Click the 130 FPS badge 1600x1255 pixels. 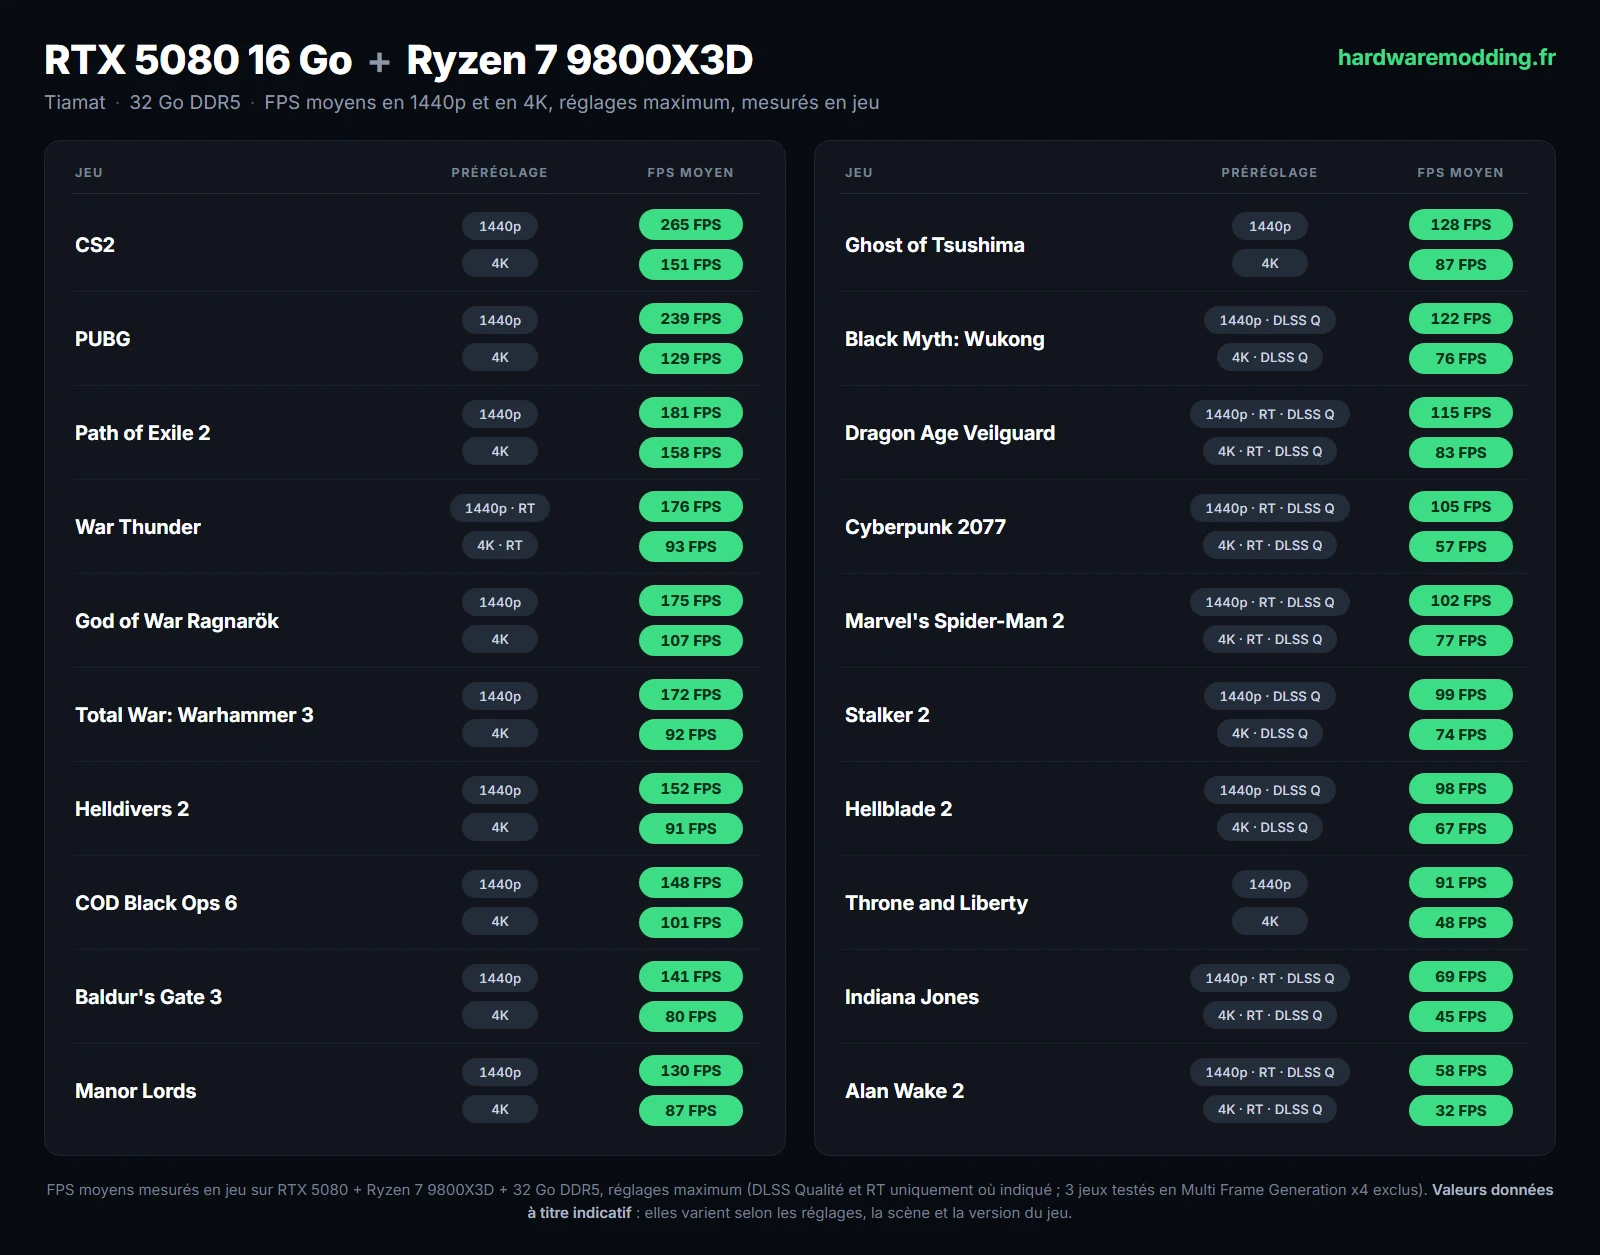click(x=691, y=1071)
